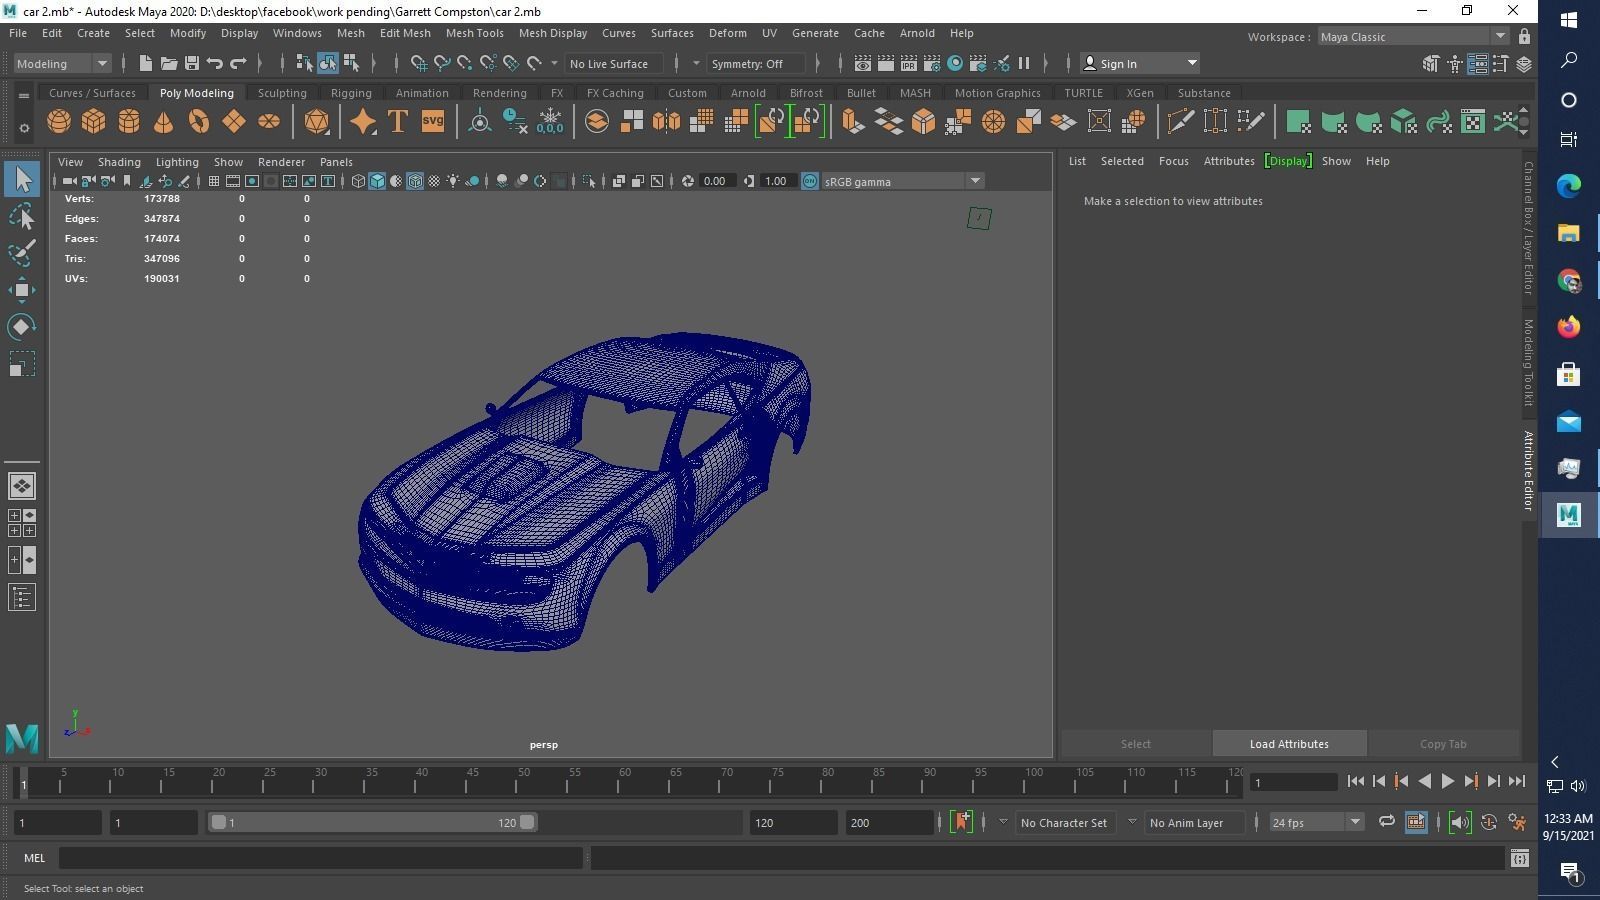Toggle the lock next to Workspace dropdown
This screenshot has width=1600, height=900.
pyautogui.click(x=1524, y=37)
